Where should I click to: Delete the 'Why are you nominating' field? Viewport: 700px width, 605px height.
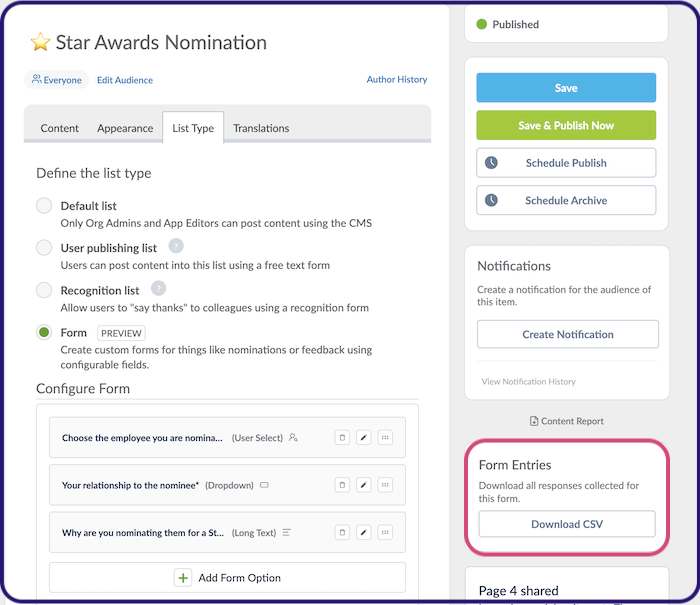[x=342, y=532]
